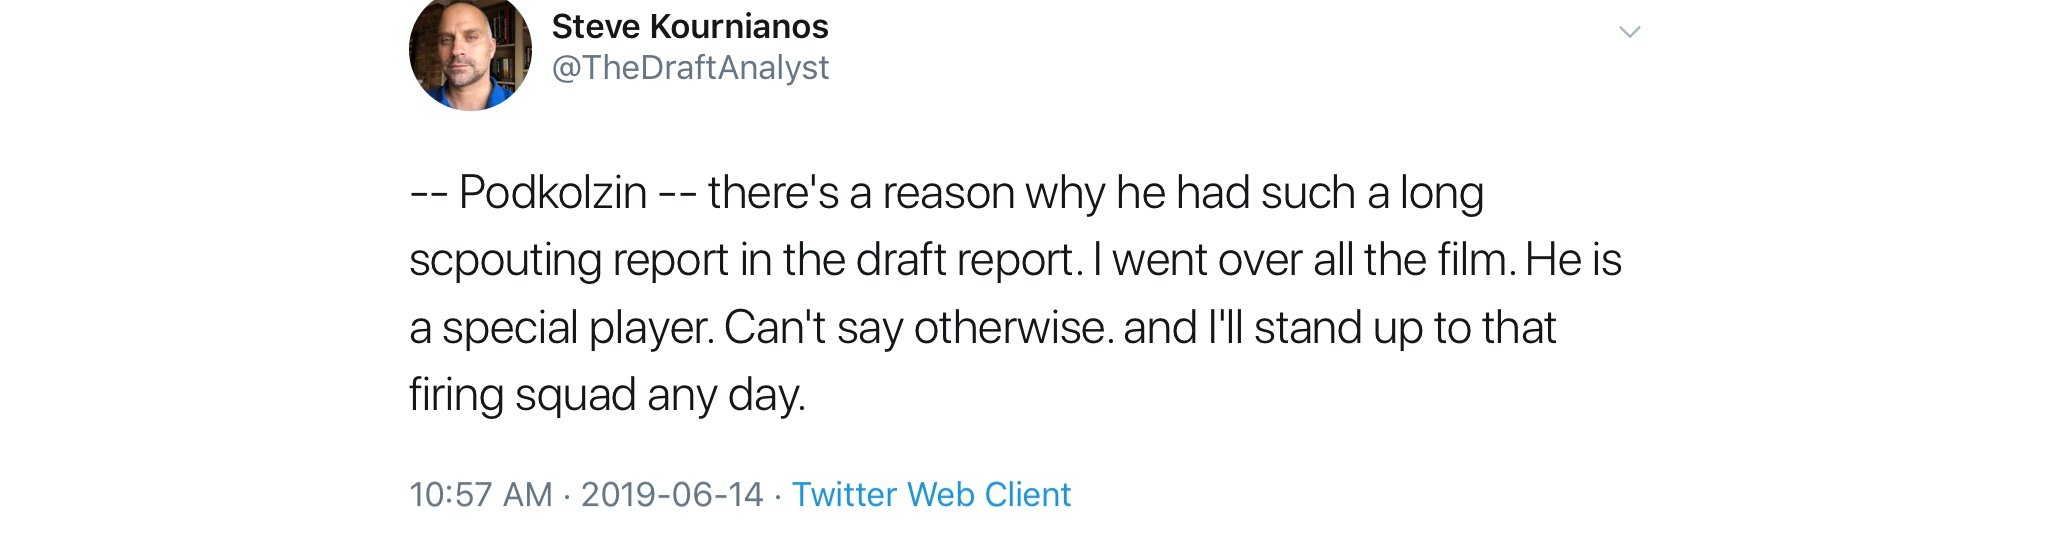The width and height of the screenshot is (2048, 547).
Task: Click the phrase special player
Action: point(577,327)
